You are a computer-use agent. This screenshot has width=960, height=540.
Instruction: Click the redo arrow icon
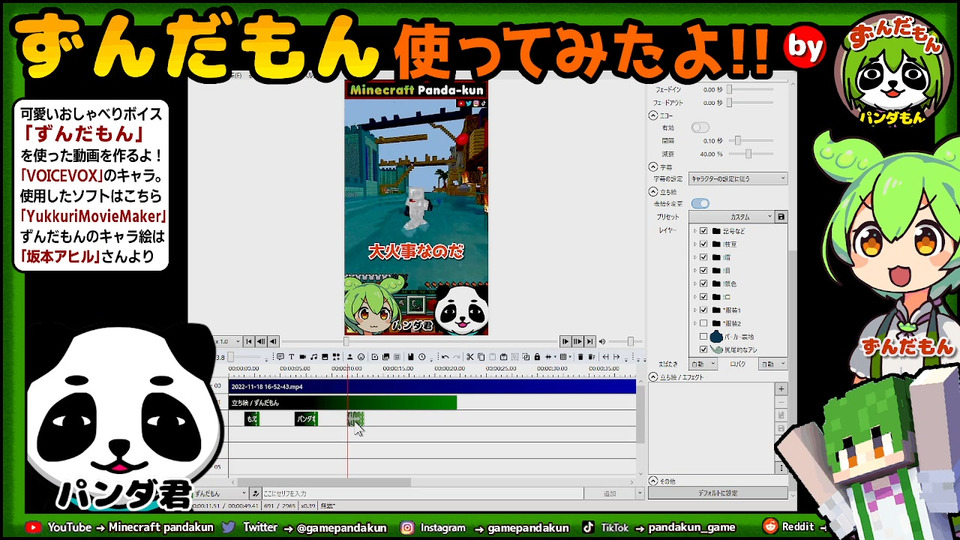click(456, 356)
